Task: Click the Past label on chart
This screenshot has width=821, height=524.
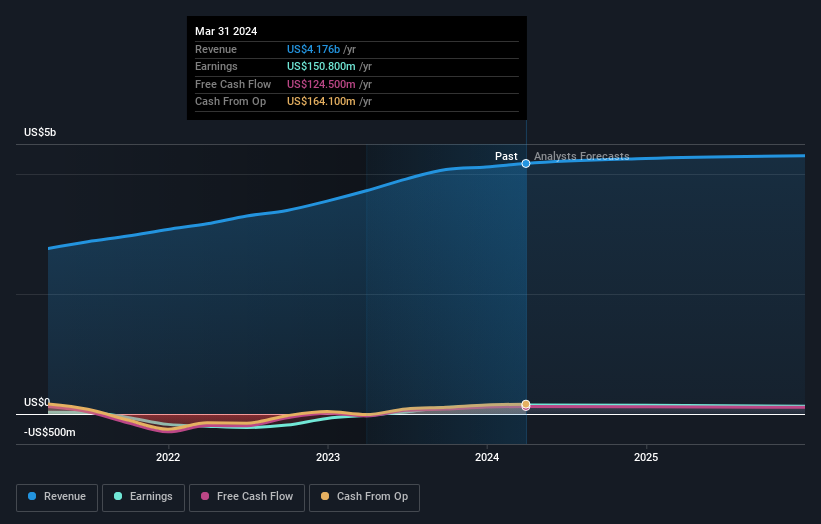Action: click(506, 156)
